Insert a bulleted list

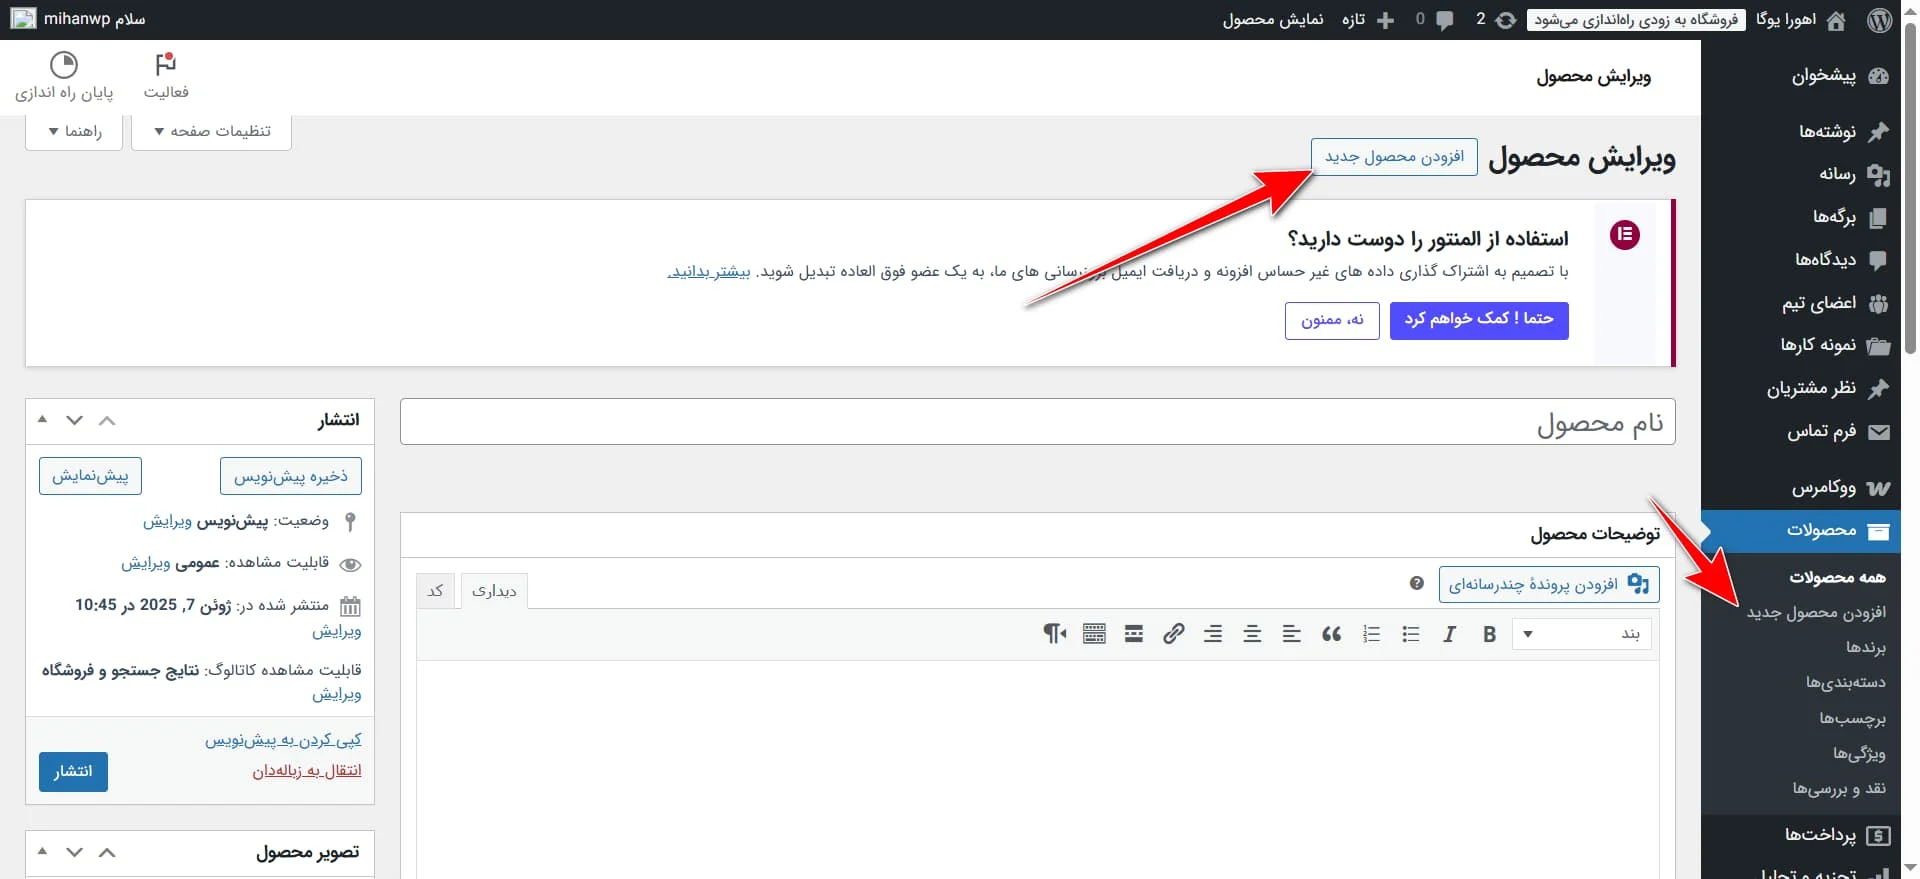pyautogui.click(x=1410, y=634)
